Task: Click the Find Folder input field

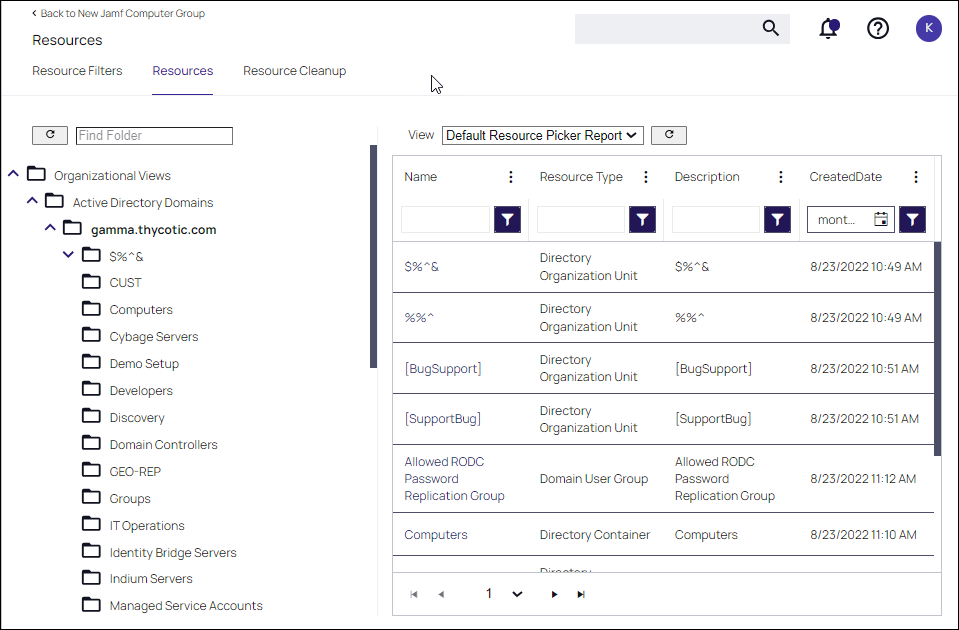Action: coord(154,135)
